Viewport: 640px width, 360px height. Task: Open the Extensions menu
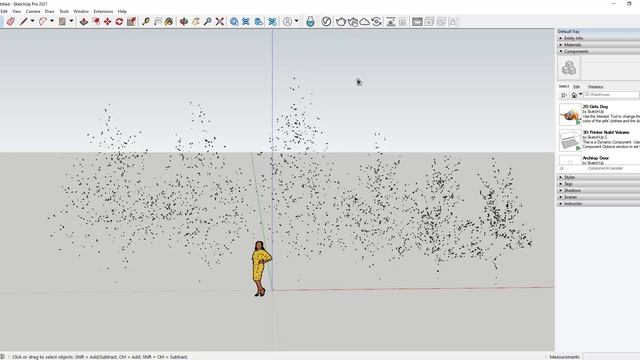(103, 11)
